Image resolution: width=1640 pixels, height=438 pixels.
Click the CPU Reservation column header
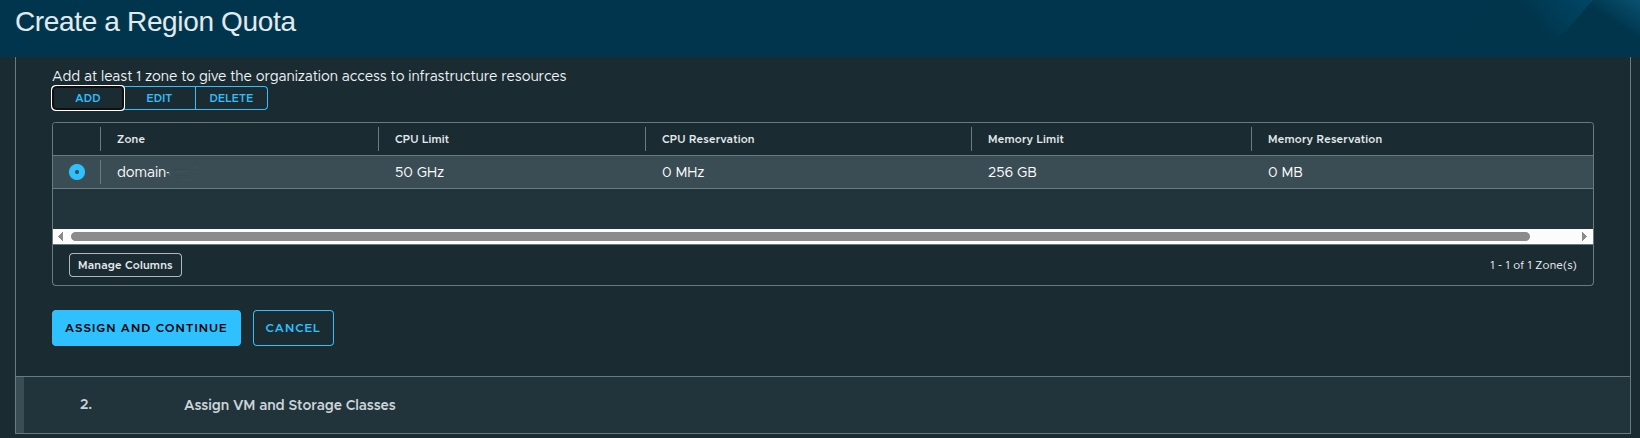pyautogui.click(x=708, y=139)
